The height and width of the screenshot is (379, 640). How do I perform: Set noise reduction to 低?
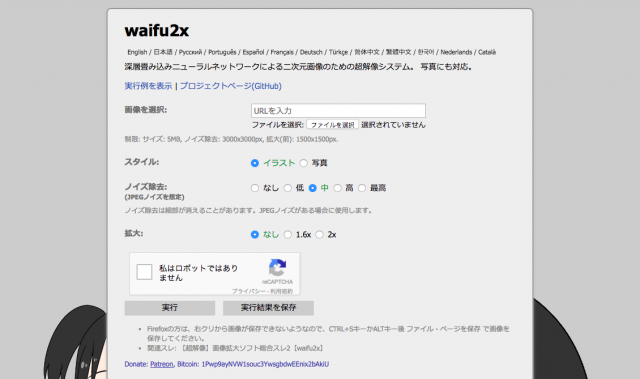pos(288,188)
